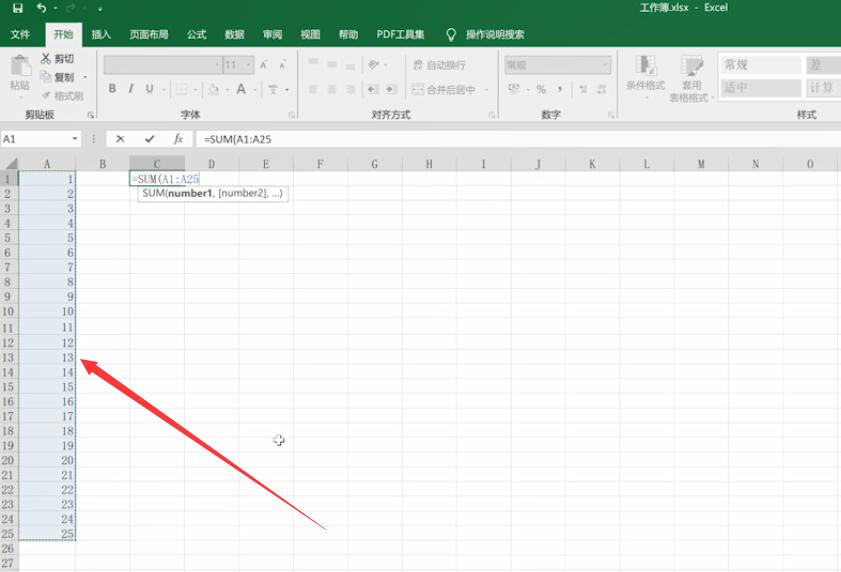Select the column F header
841x572 pixels.
click(x=320, y=164)
